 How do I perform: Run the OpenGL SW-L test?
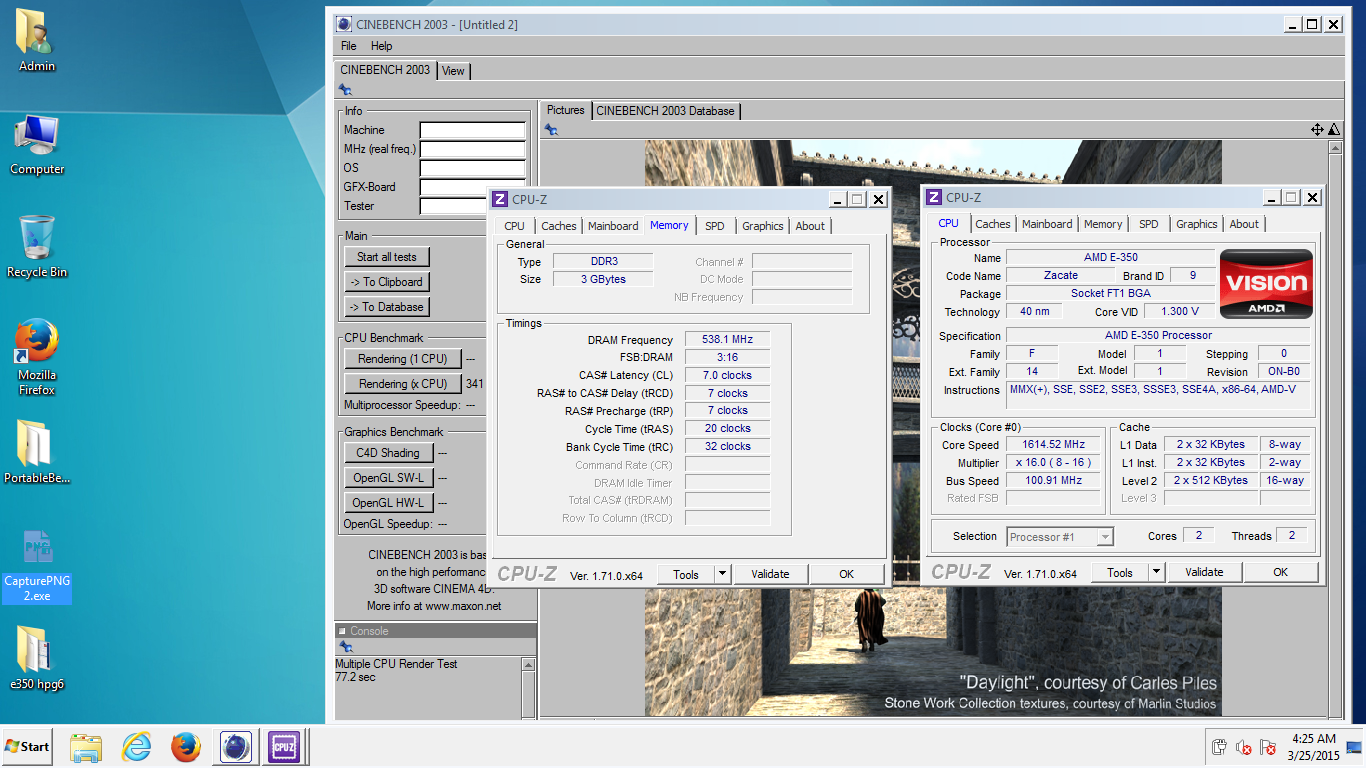[x=388, y=478]
